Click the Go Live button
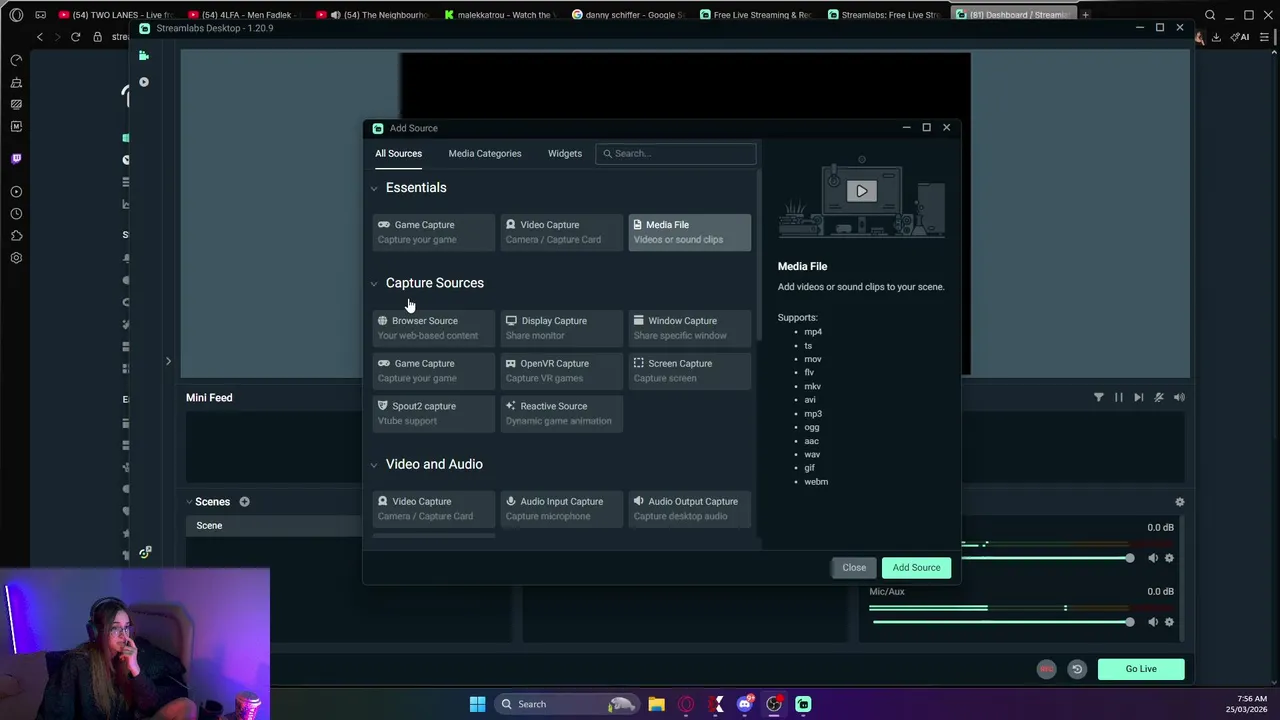 pos(1141,669)
